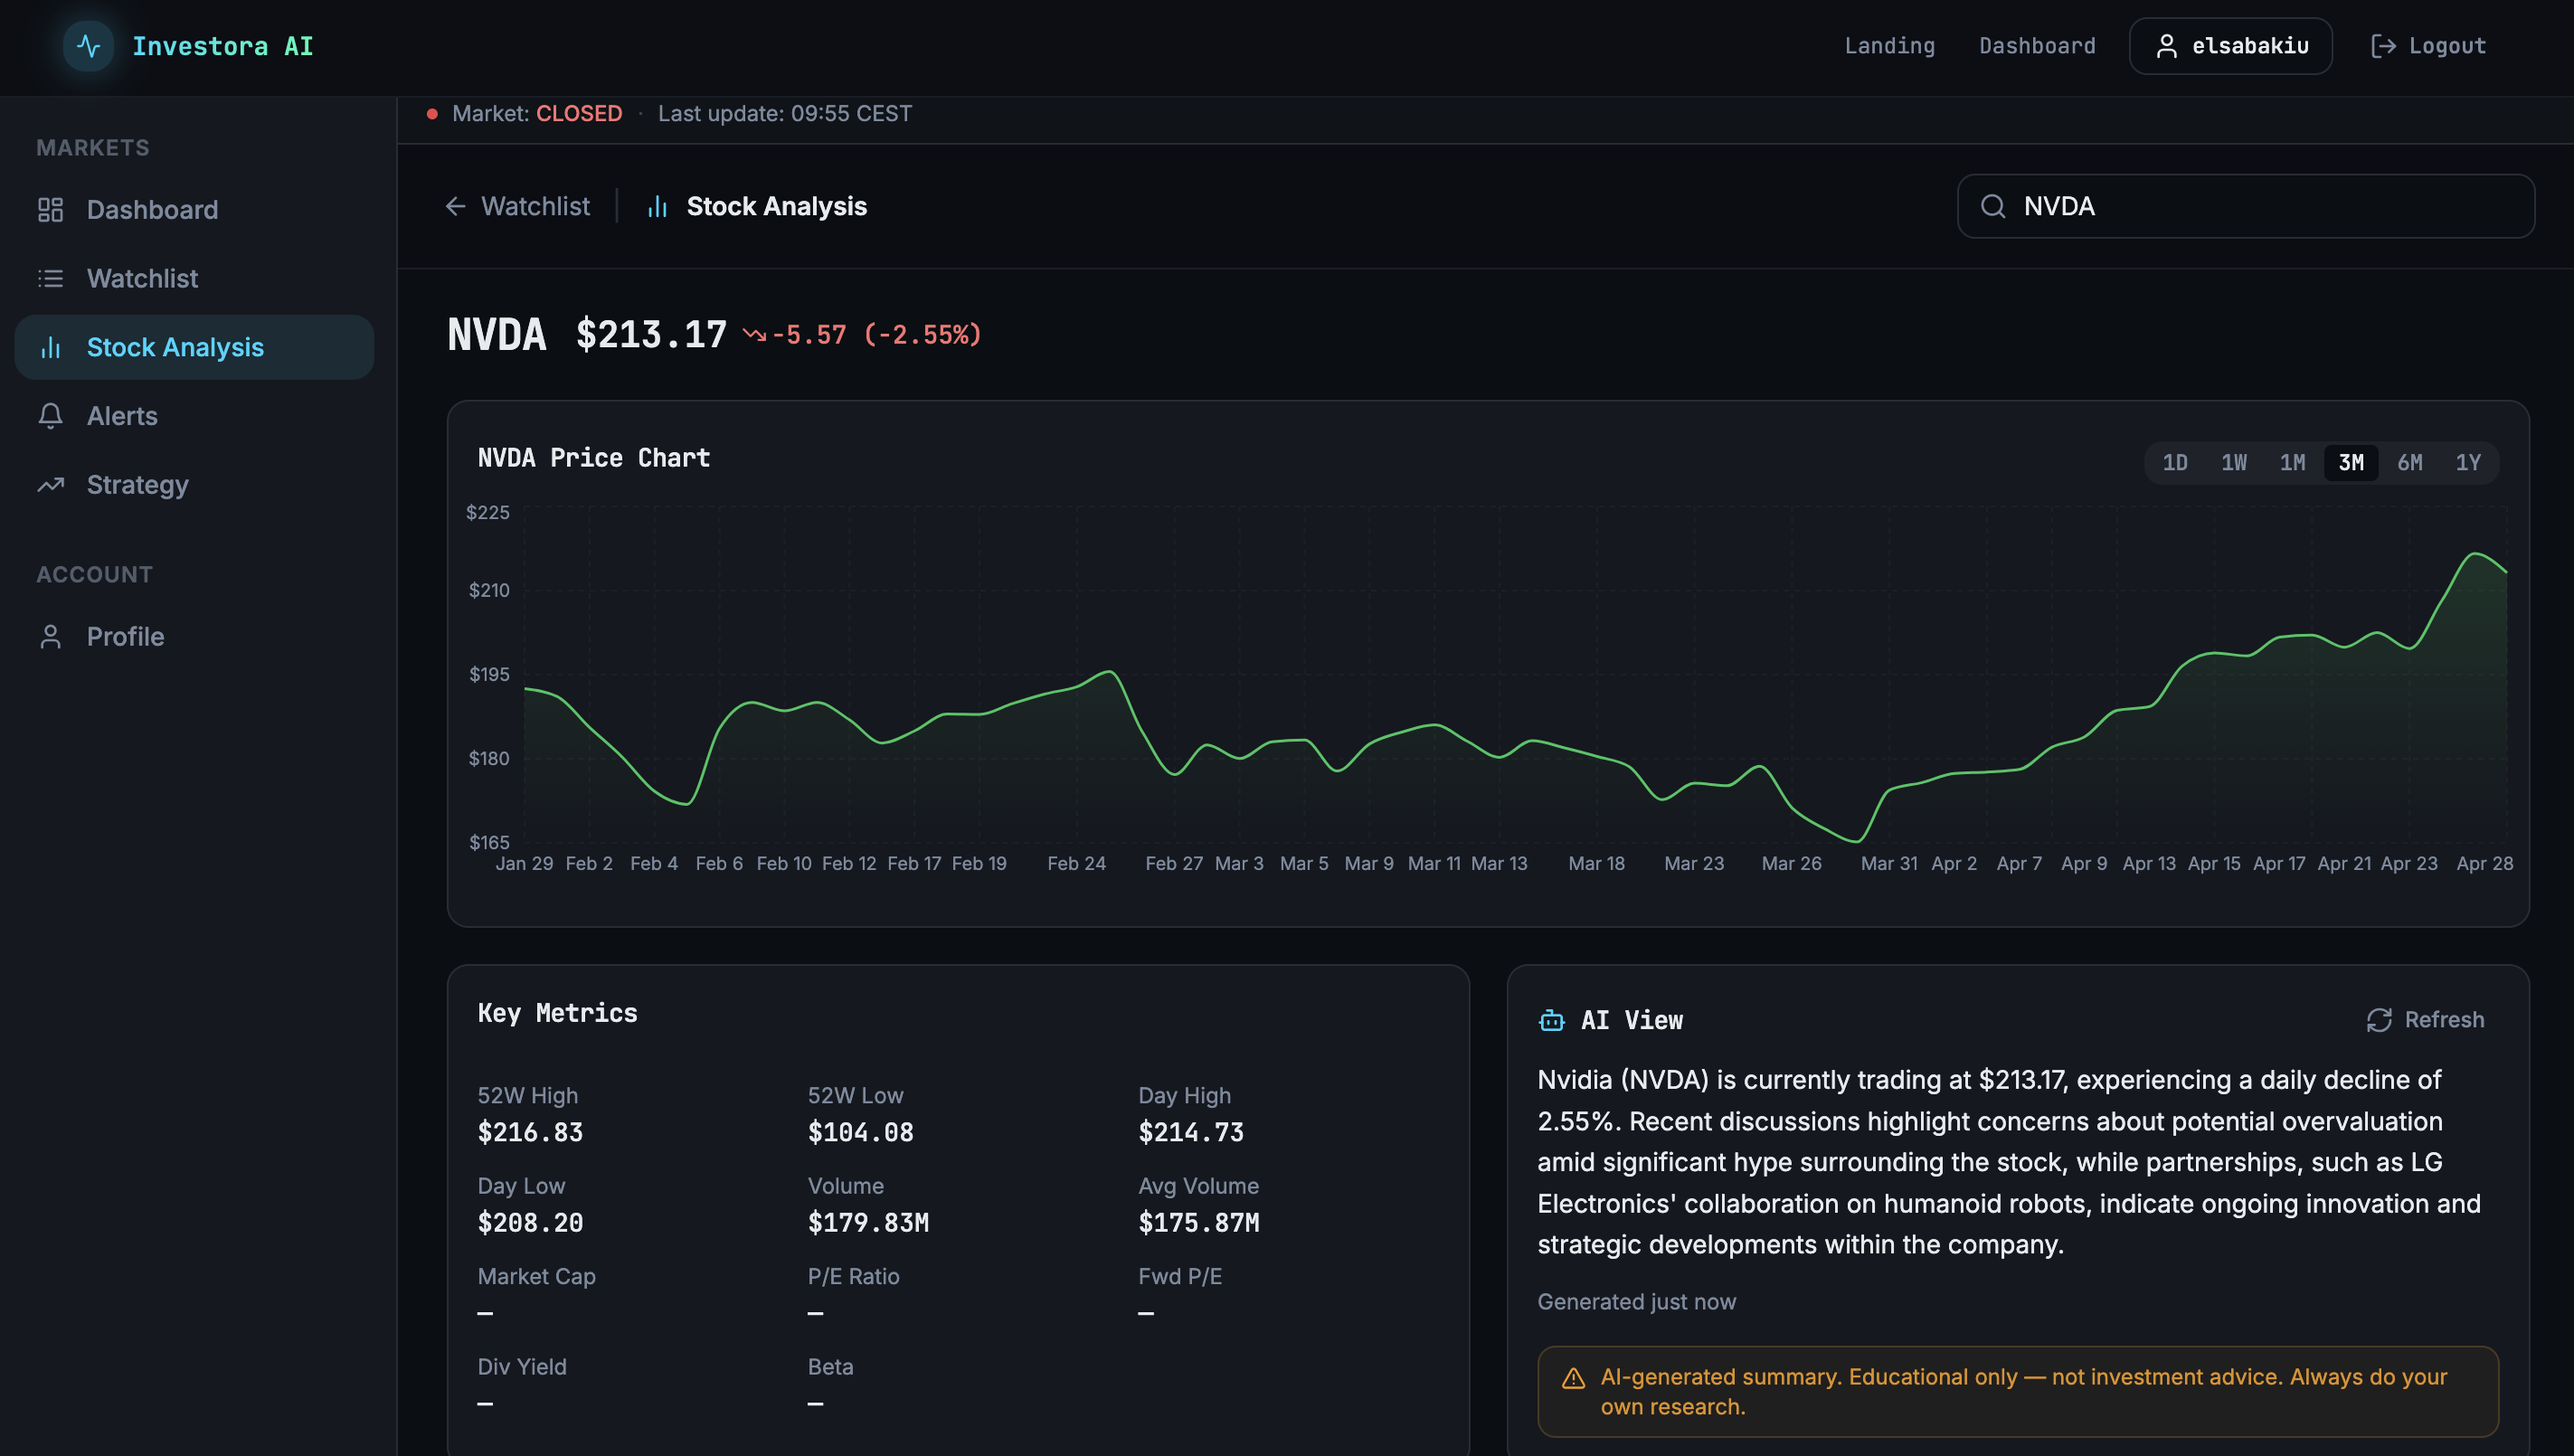Show the 1Y chart range
This screenshot has width=2574, height=1456.
coord(2468,462)
